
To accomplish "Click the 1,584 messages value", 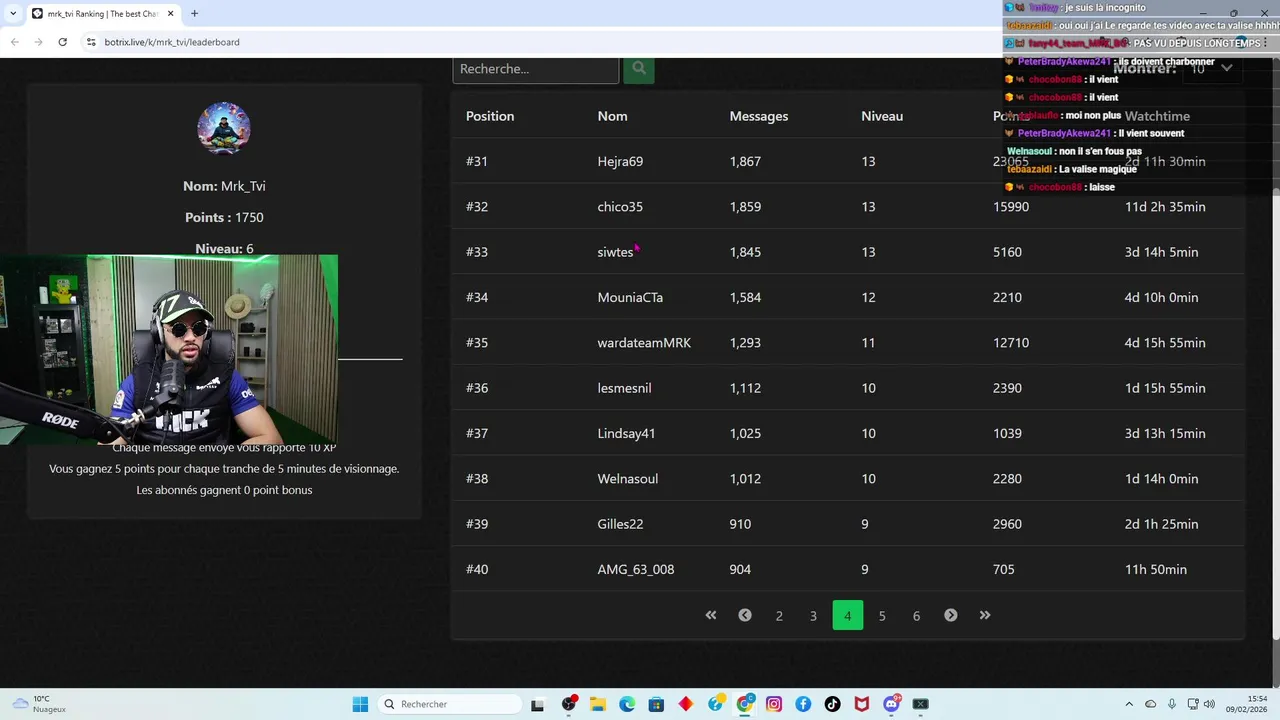I will (745, 297).
